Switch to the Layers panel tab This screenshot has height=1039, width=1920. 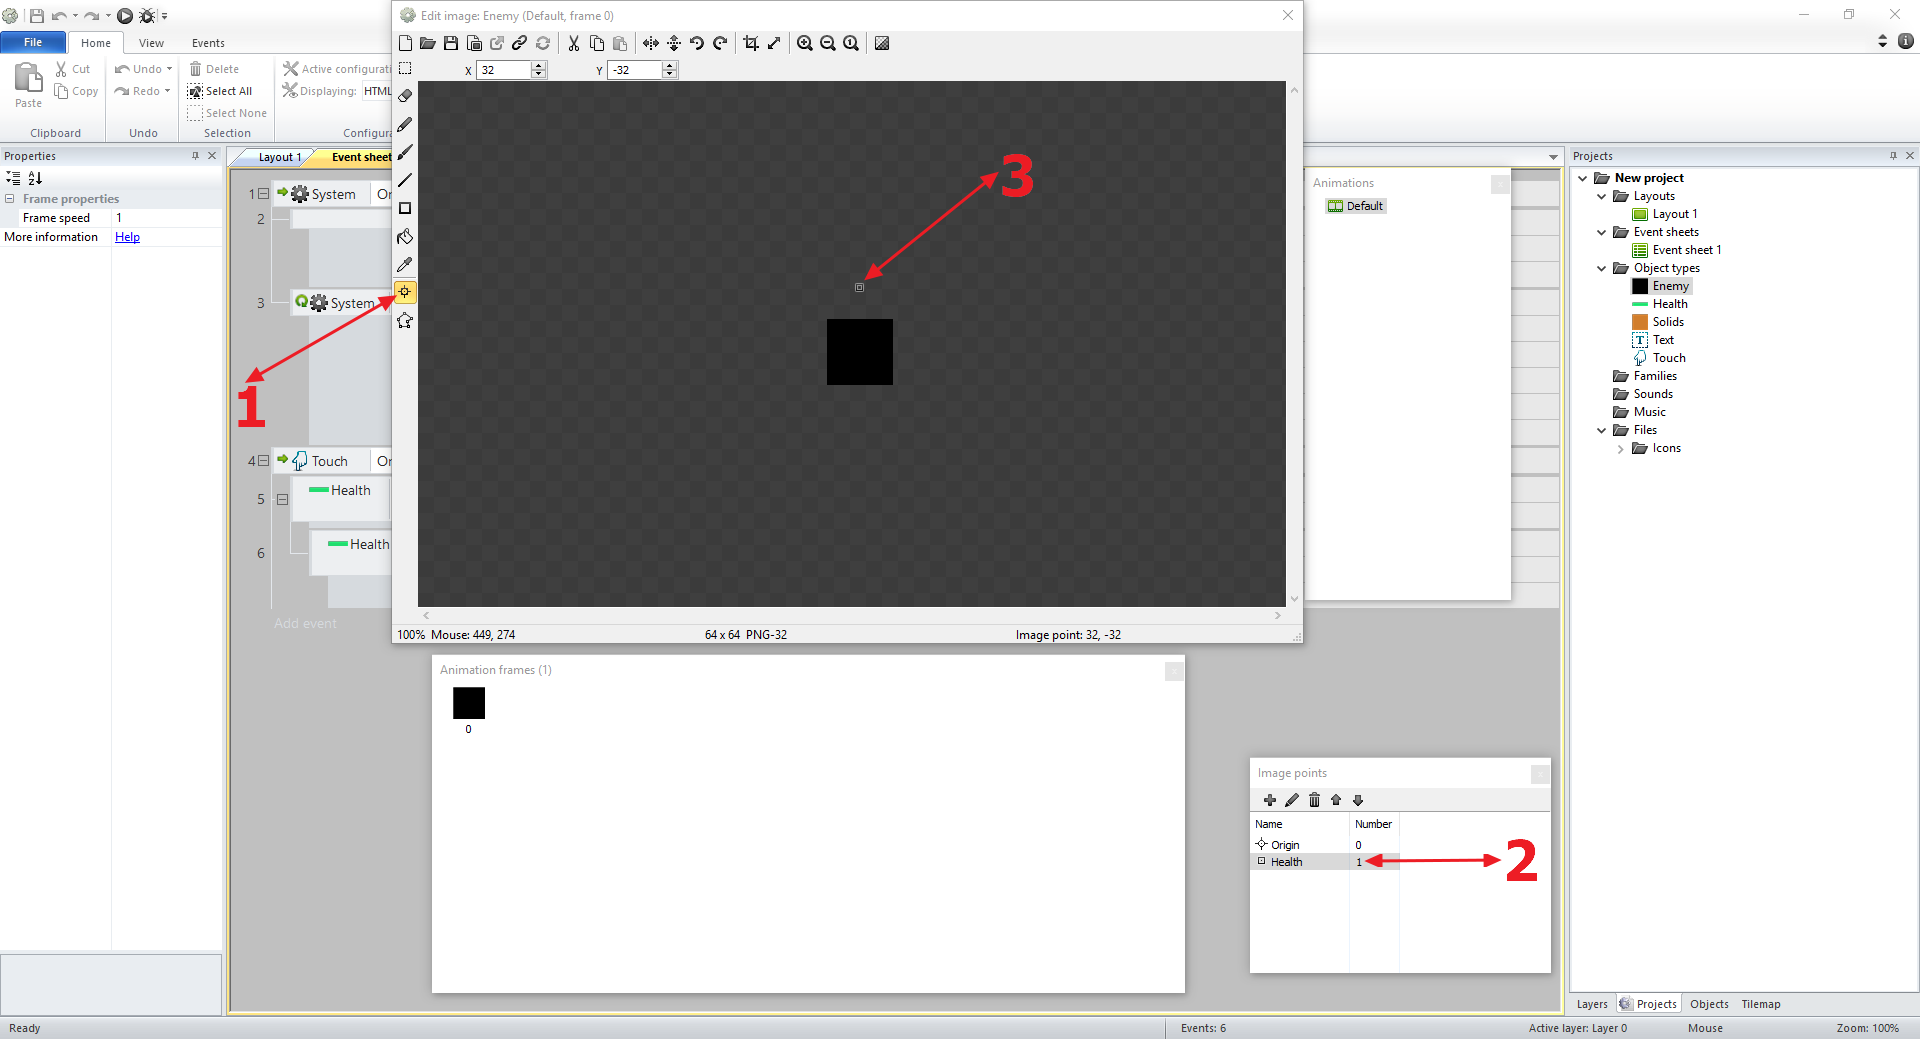tap(1592, 1004)
